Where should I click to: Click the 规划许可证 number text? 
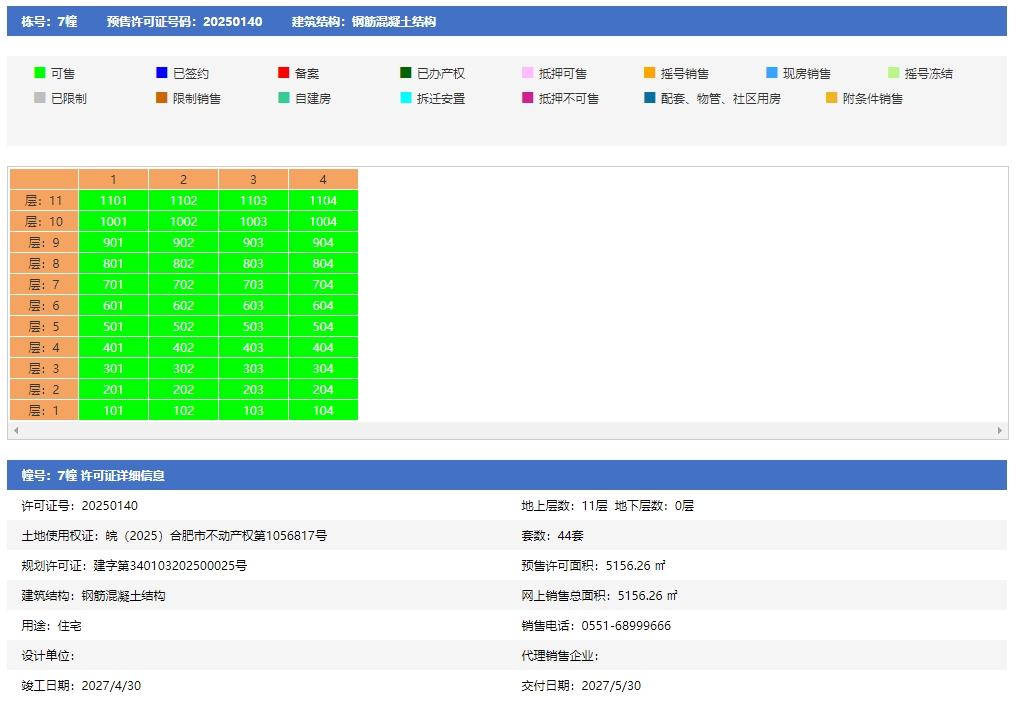tap(134, 565)
